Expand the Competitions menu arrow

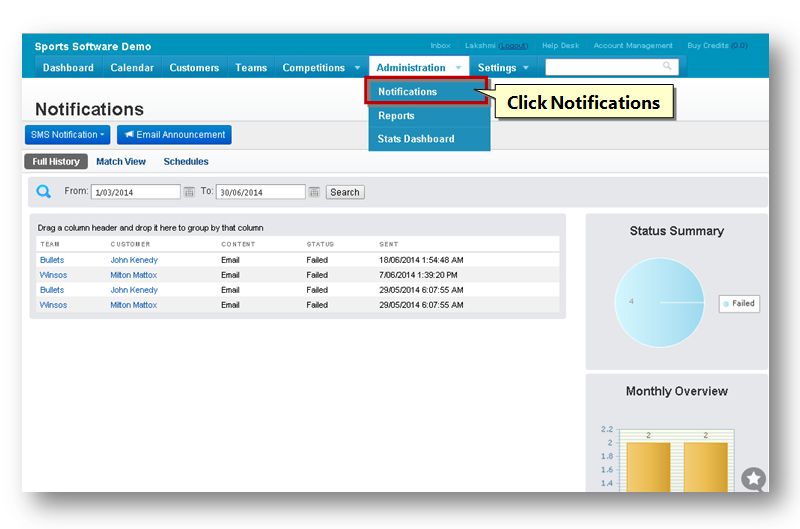[357, 68]
